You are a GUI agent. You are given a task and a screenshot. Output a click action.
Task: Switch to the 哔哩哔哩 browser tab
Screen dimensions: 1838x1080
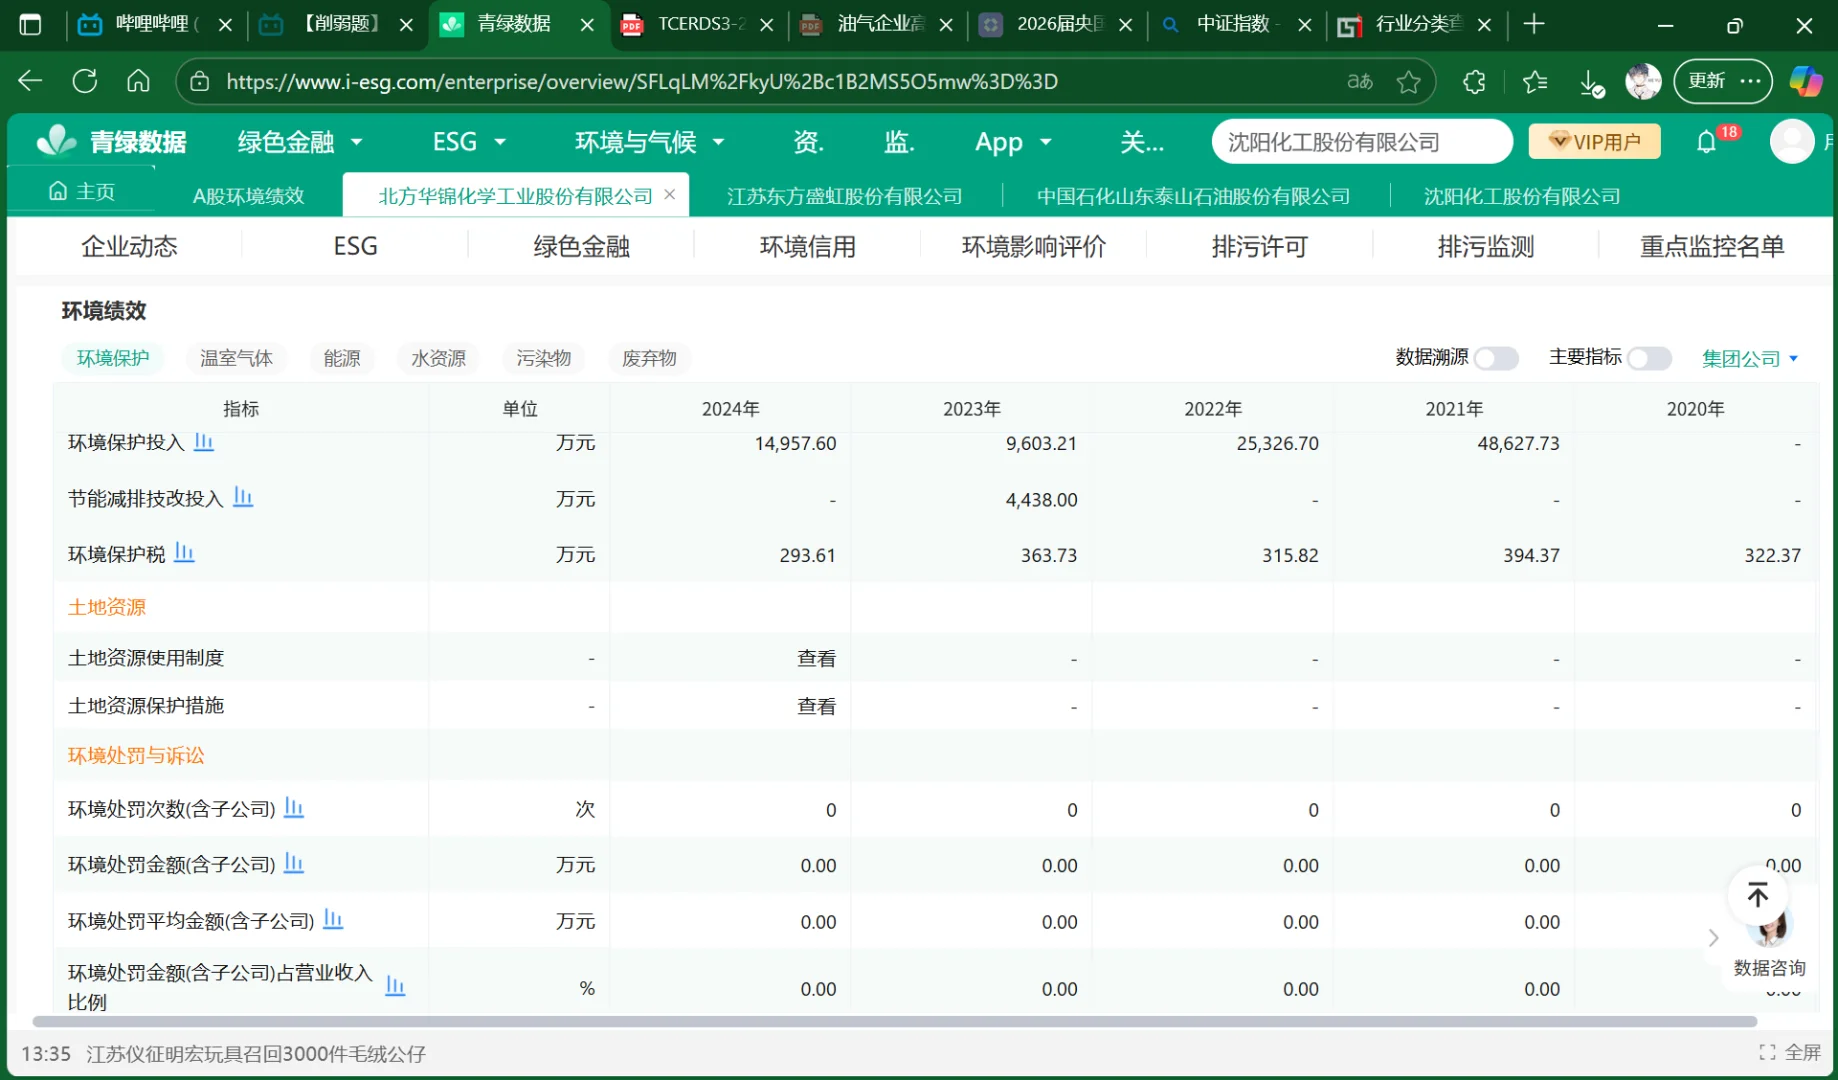[x=156, y=24]
